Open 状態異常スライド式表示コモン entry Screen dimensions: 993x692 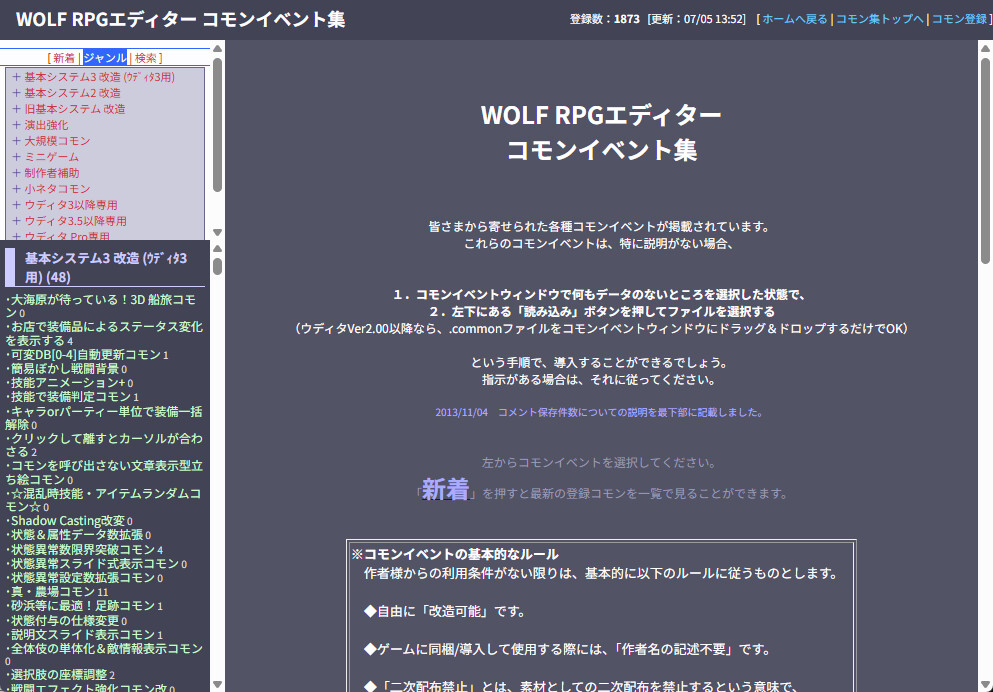click(x=95, y=563)
